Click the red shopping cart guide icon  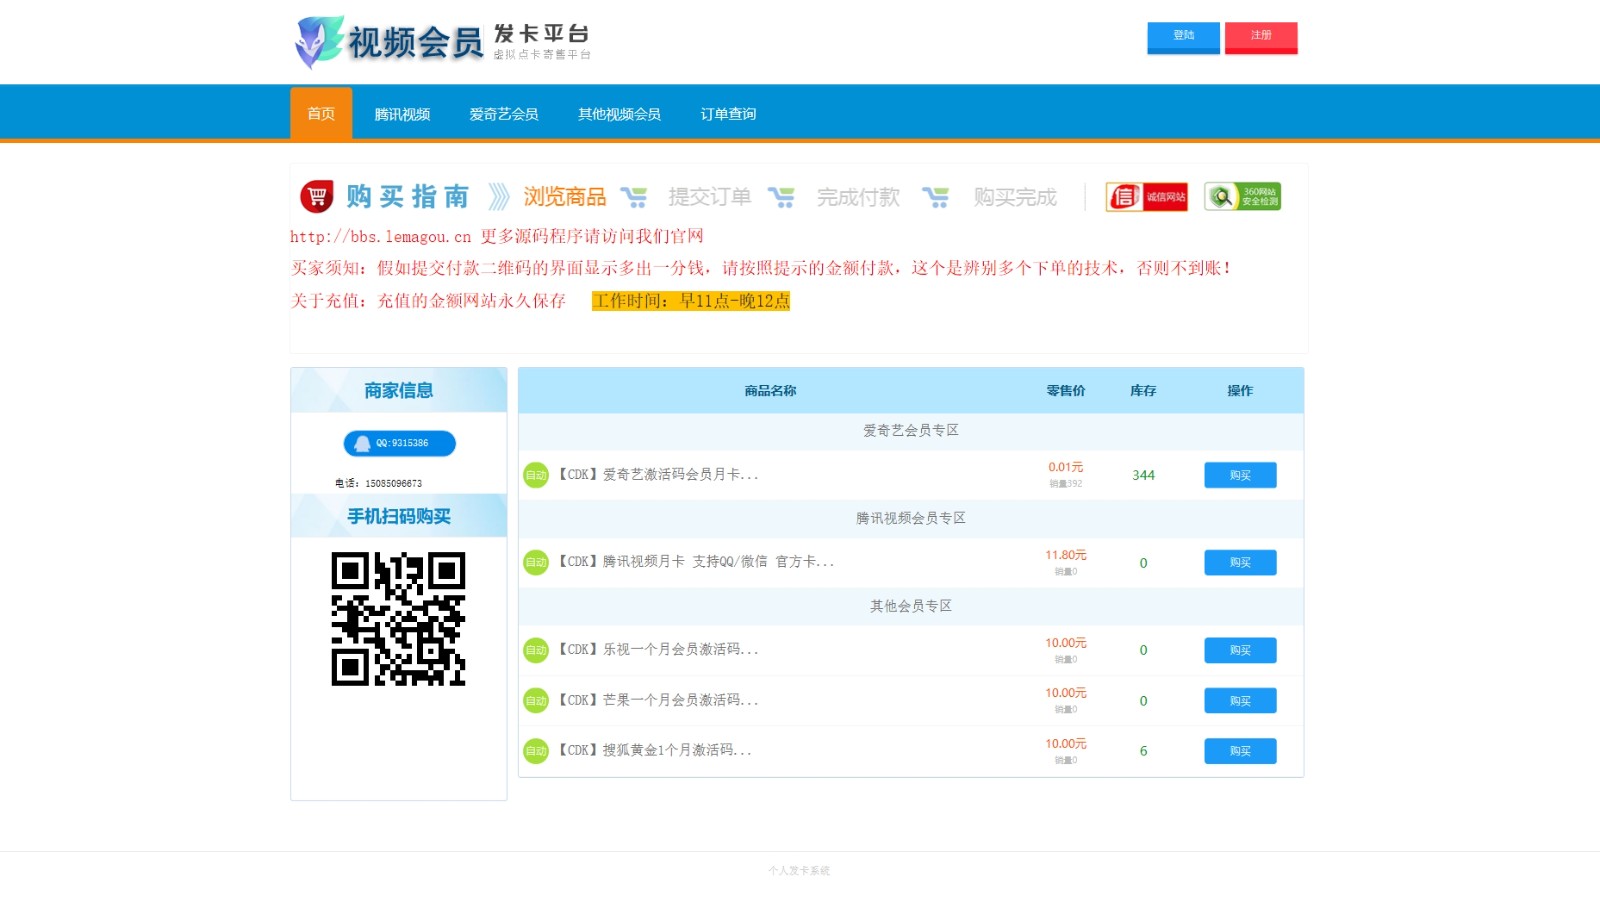click(x=317, y=197)
